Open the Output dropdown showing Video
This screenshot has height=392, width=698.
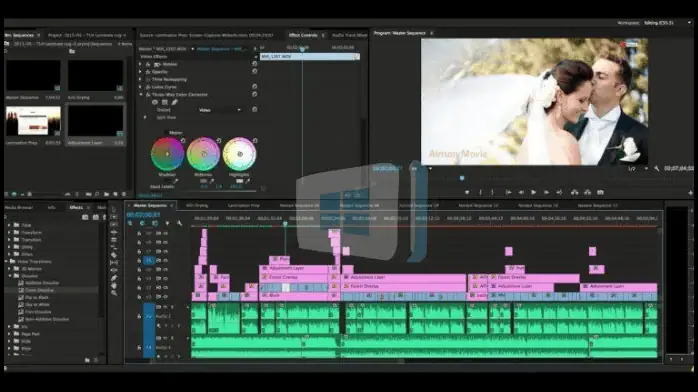[x=220, y=110]
